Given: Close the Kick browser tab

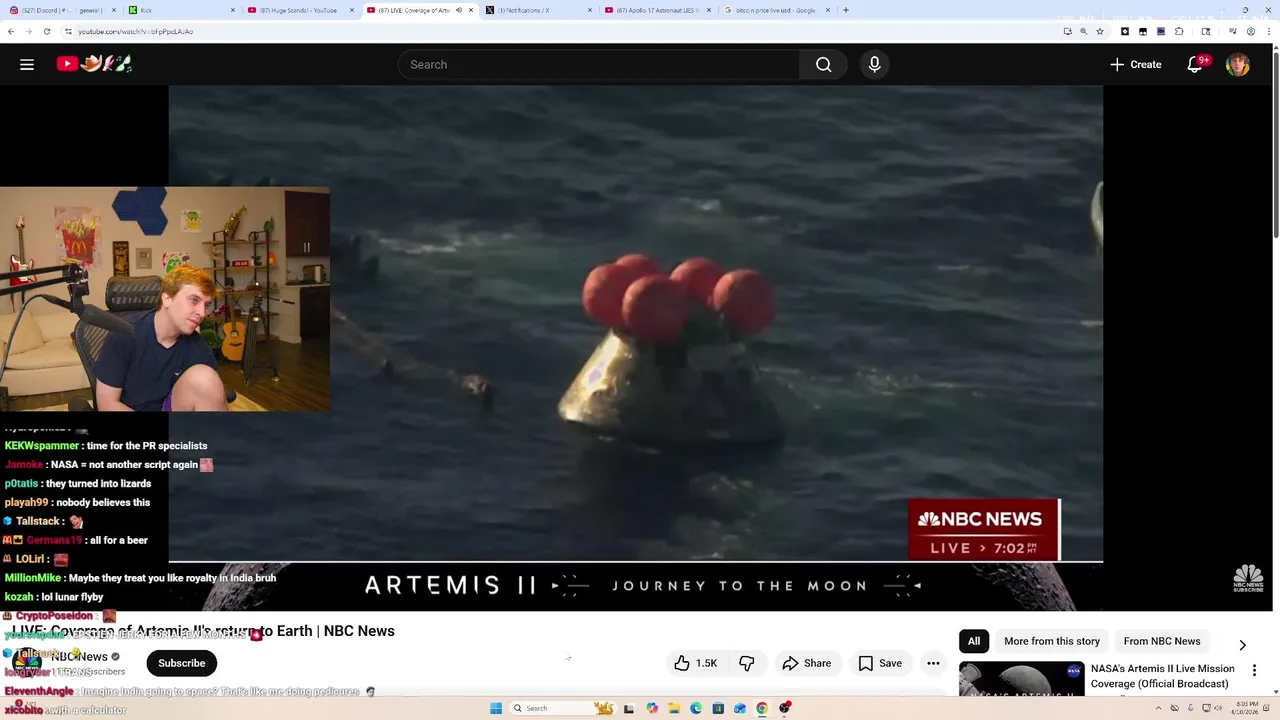Looking at the screenshot, I should [x=233, y=10].
